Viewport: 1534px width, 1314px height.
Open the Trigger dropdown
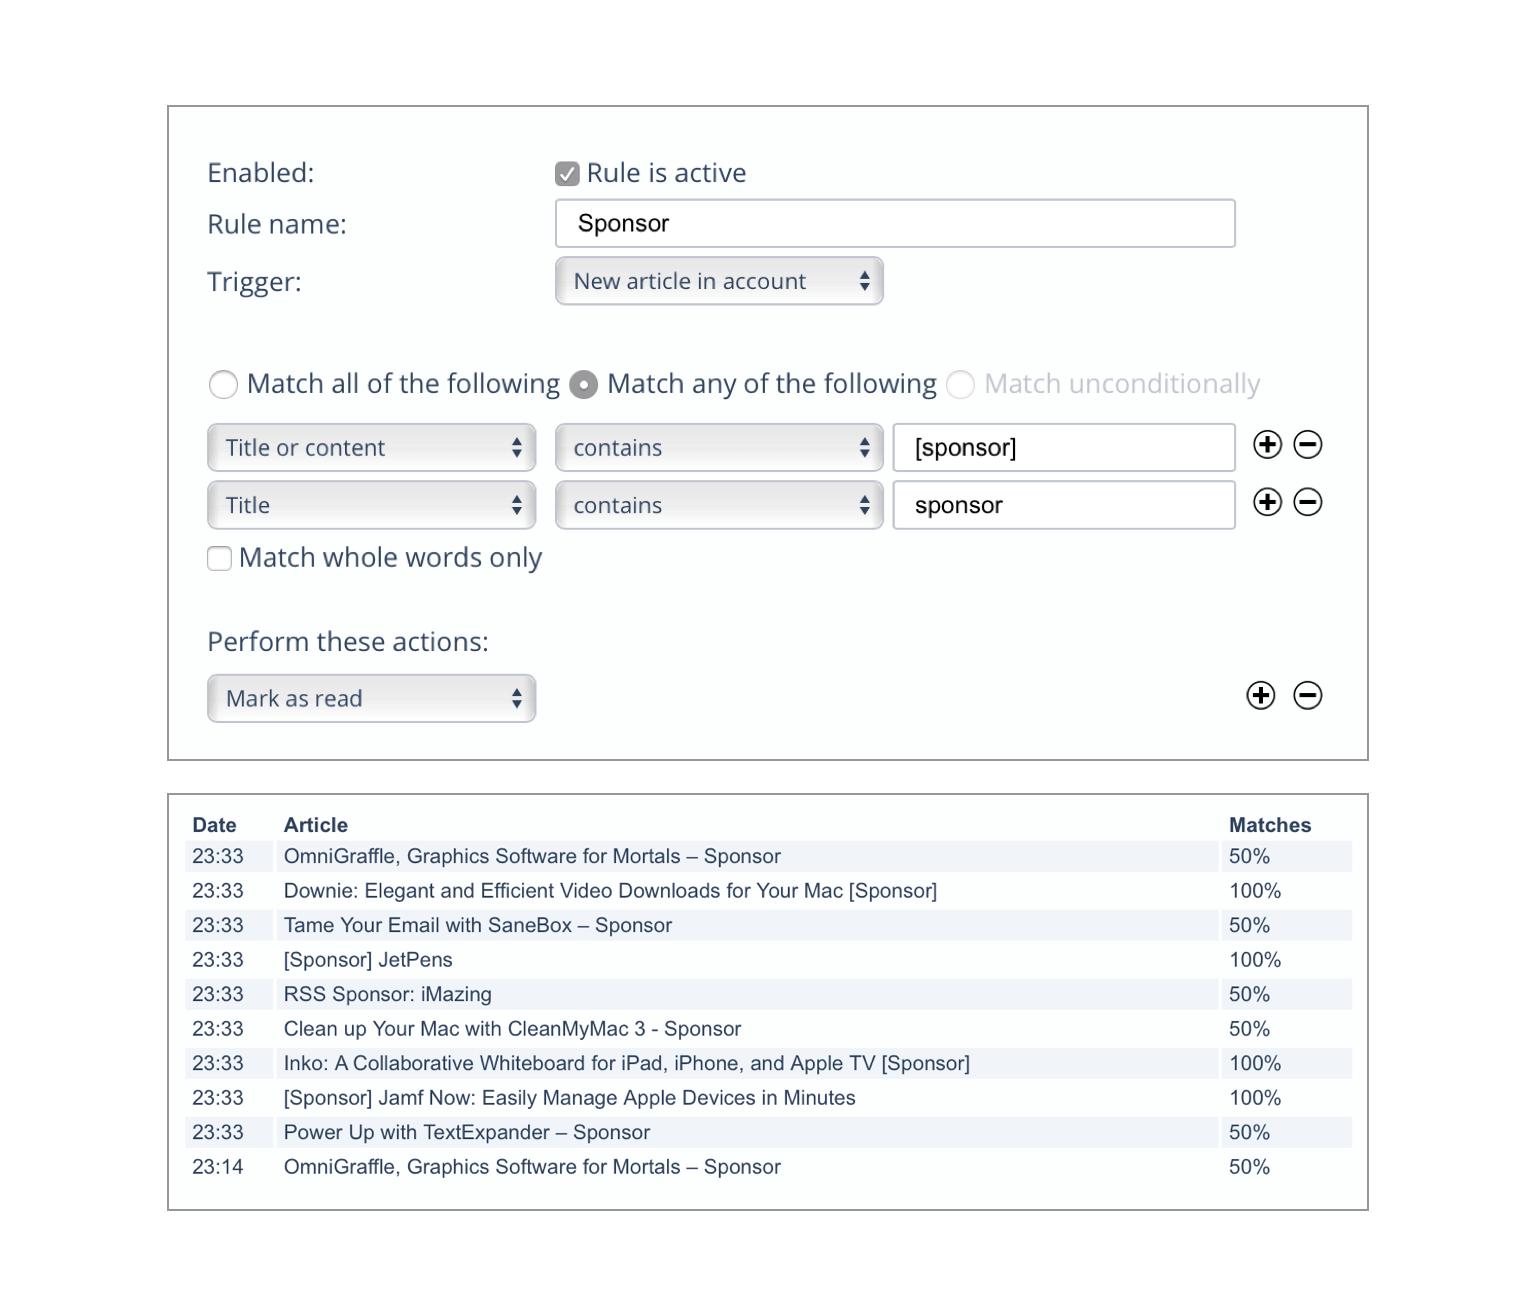[719, 281]
